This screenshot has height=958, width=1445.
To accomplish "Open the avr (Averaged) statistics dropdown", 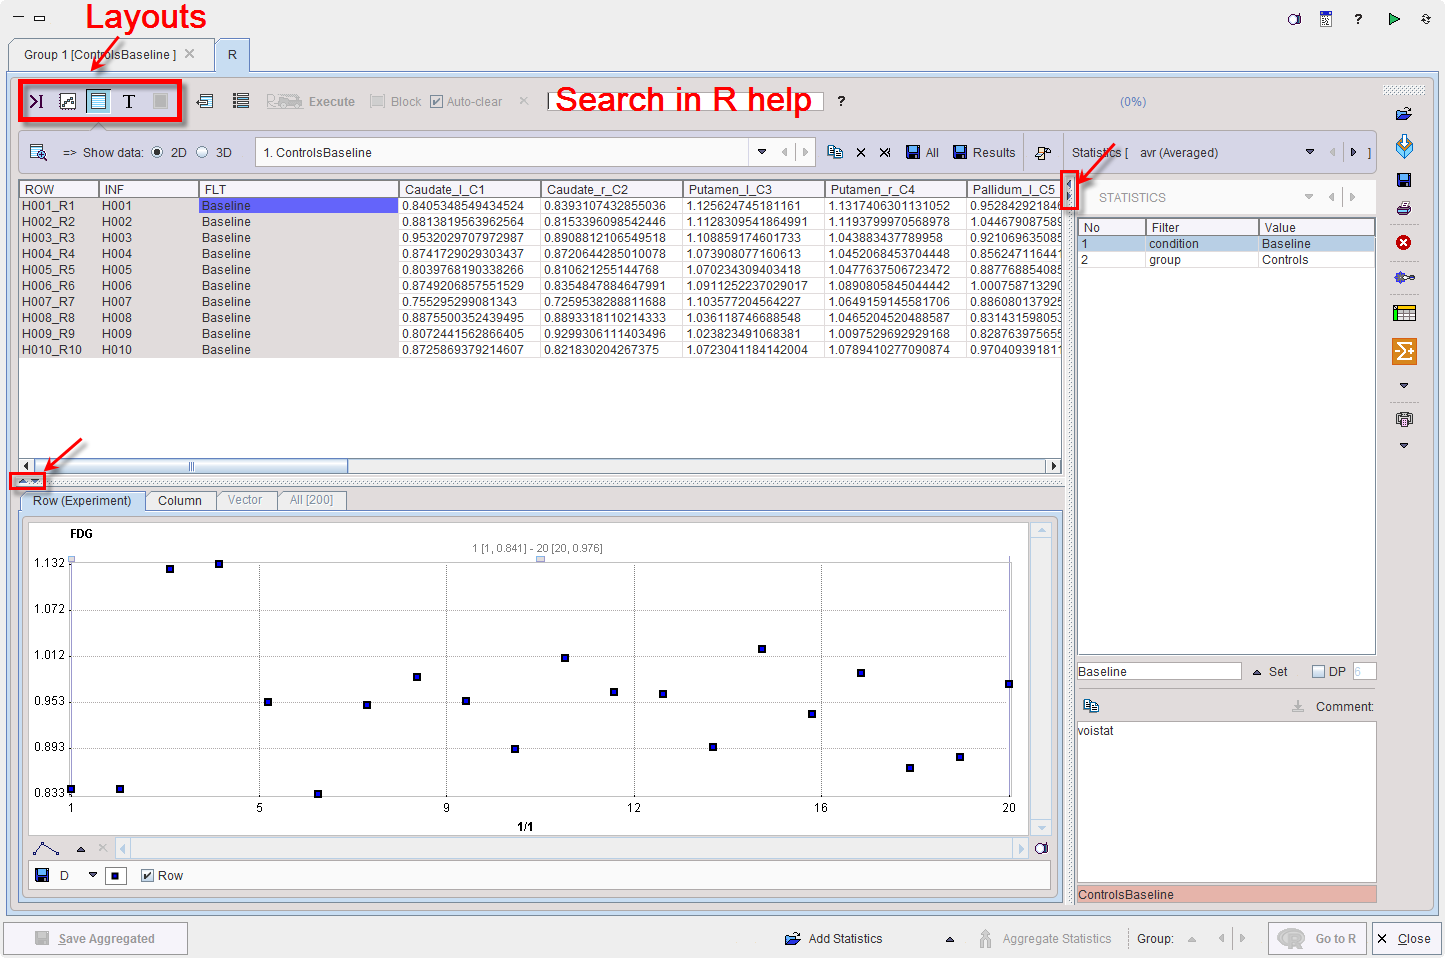I will (1310, 152).
